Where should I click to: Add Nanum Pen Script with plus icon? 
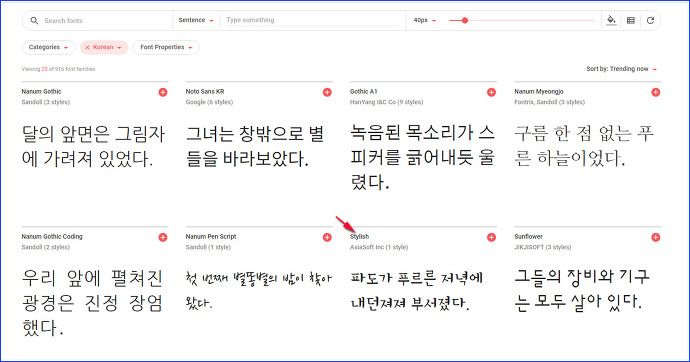(327, 237)
